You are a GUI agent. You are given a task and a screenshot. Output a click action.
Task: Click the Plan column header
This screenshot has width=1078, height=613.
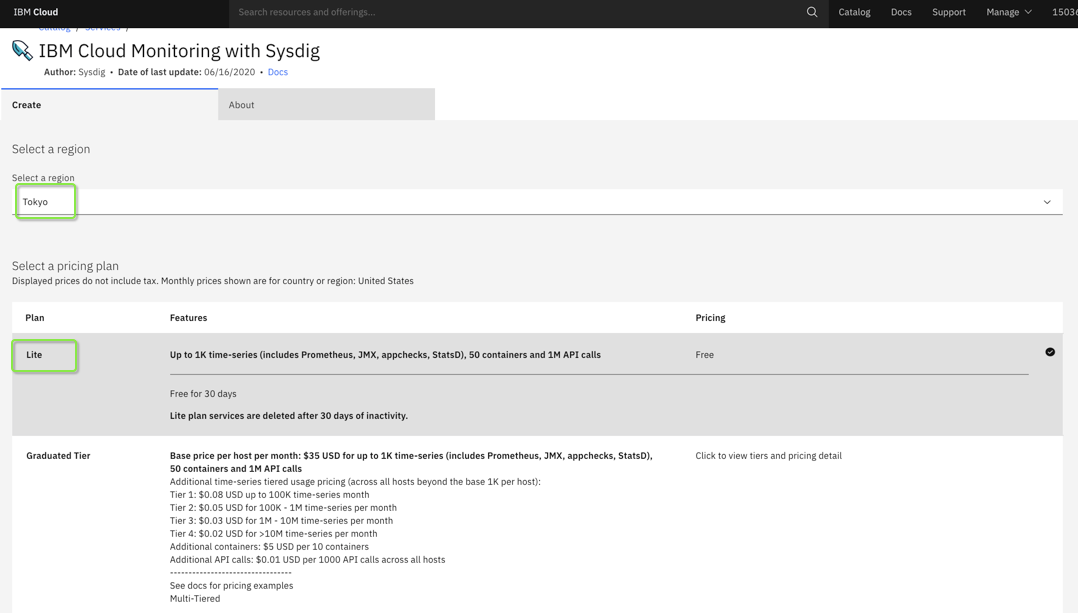34,317
